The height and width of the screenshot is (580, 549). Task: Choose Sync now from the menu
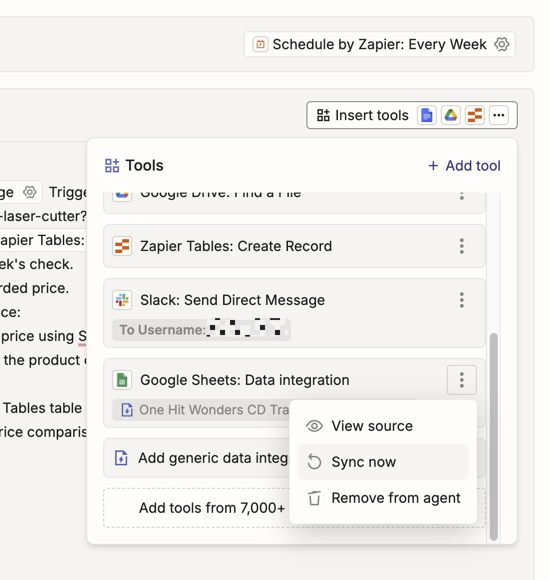[383, 462]
